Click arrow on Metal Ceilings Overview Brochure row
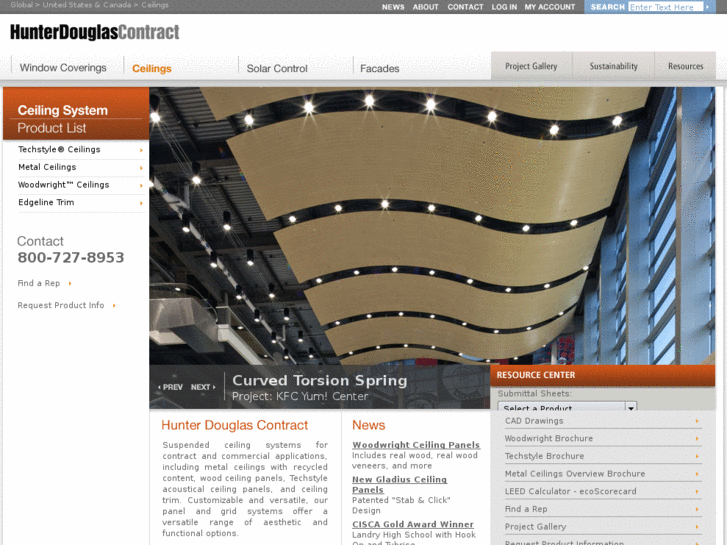727x545 pixels. click(x=697, y=474)
